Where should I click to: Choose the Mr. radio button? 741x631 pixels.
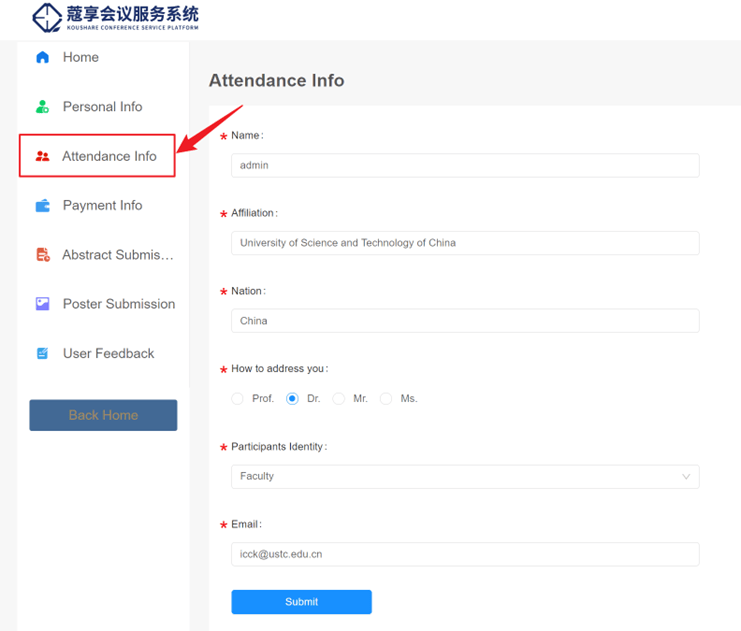pos(339,399)
